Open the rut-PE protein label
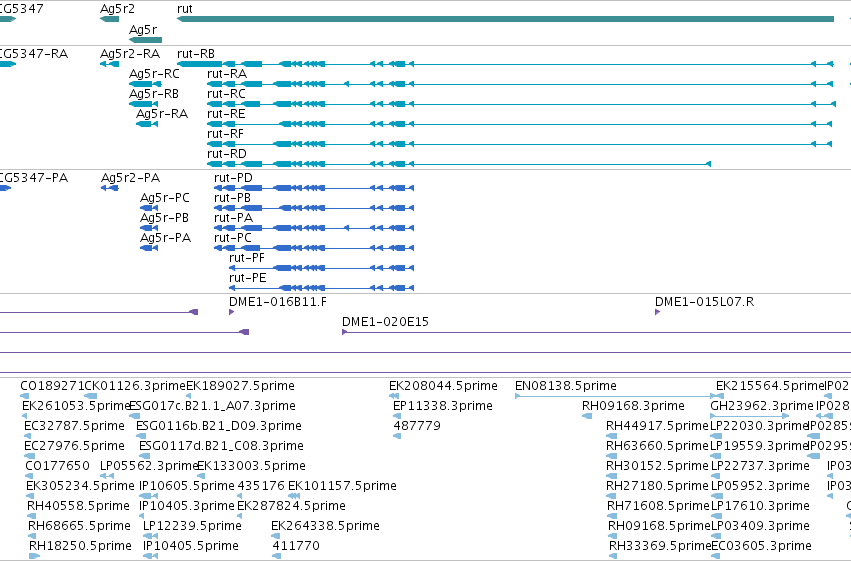The image size is (851, 561). point(247,278)
